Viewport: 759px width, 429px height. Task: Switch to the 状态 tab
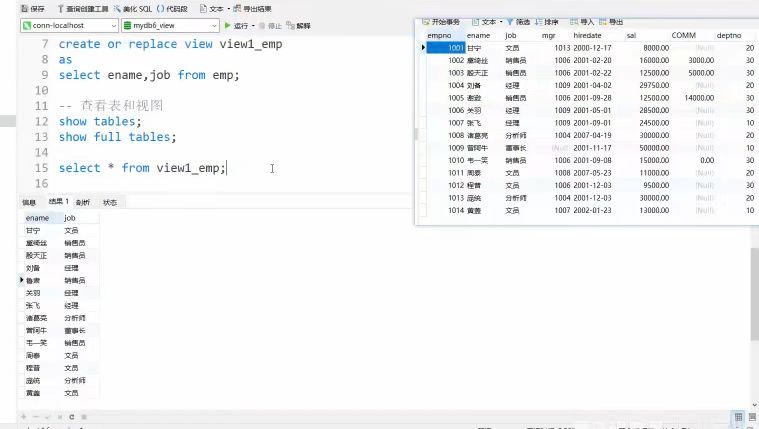click(110, 202)
